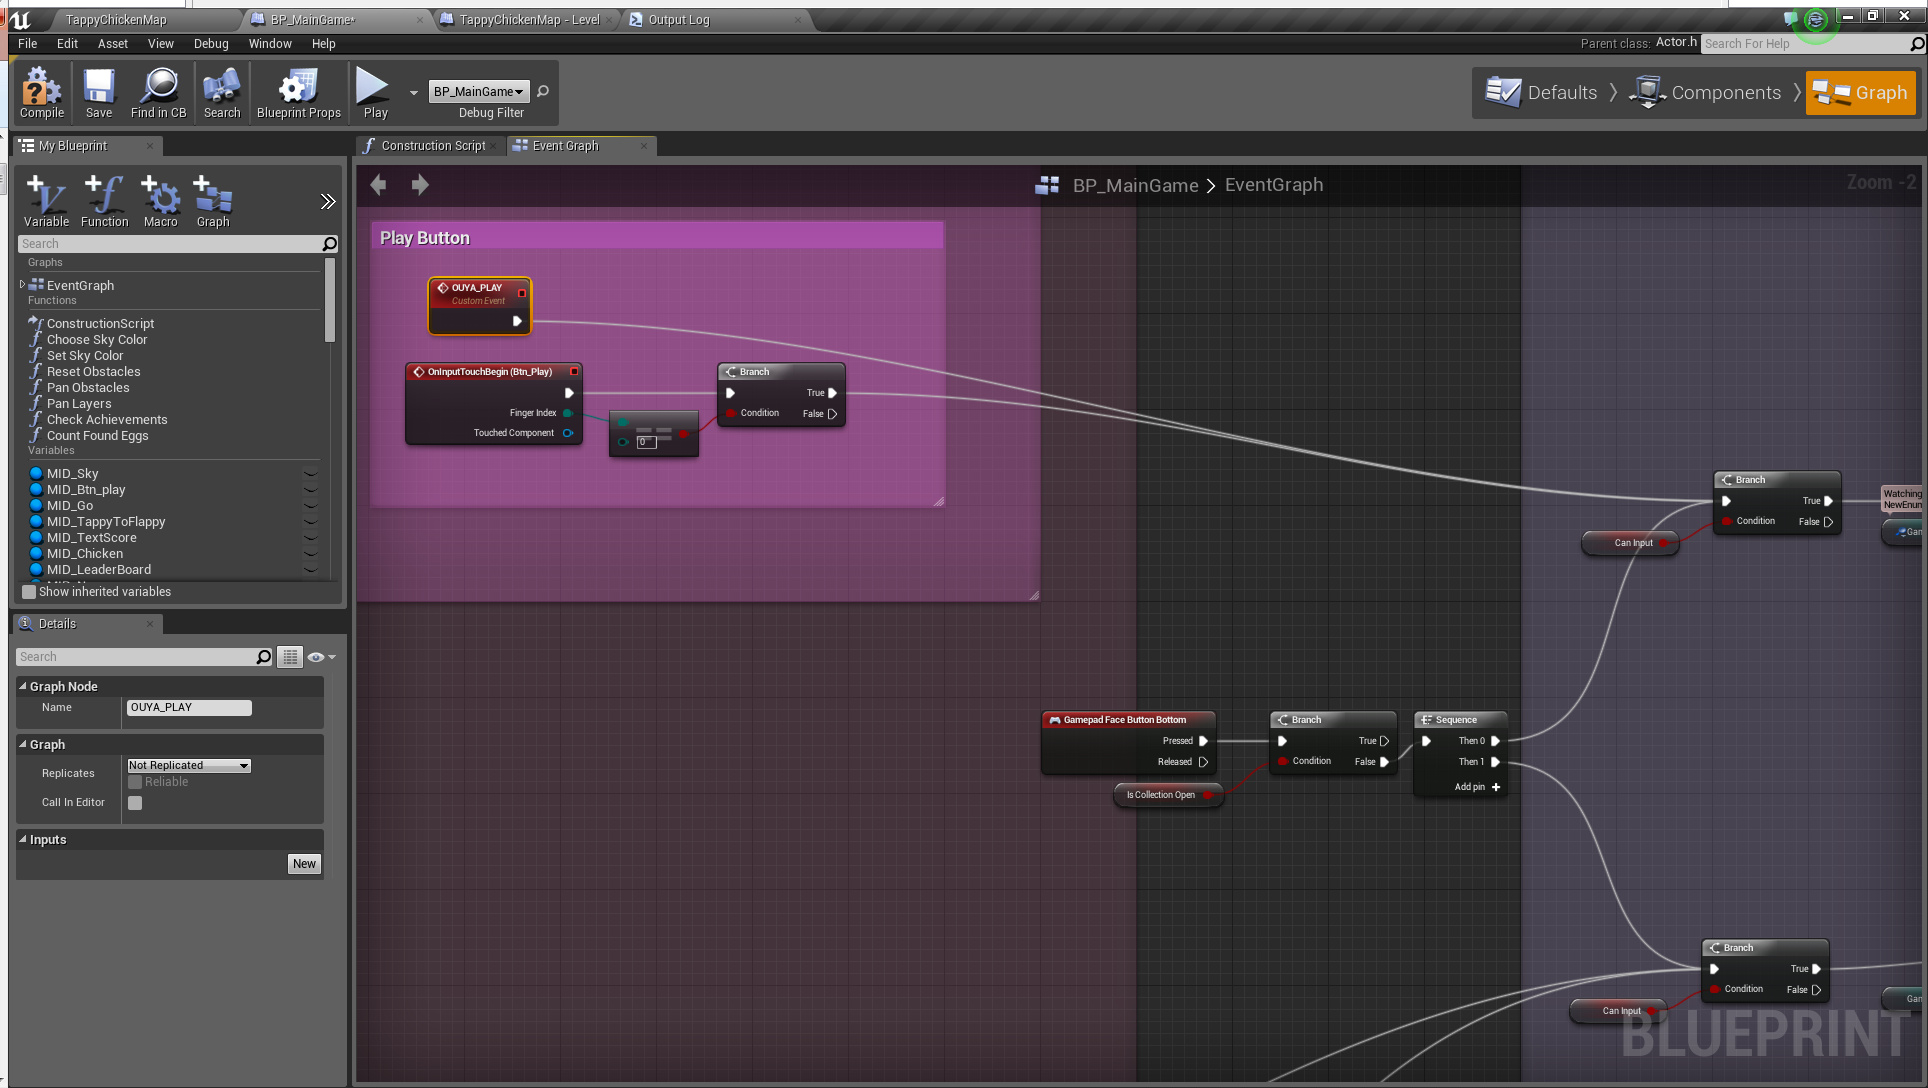Open Find in CB

158,93
